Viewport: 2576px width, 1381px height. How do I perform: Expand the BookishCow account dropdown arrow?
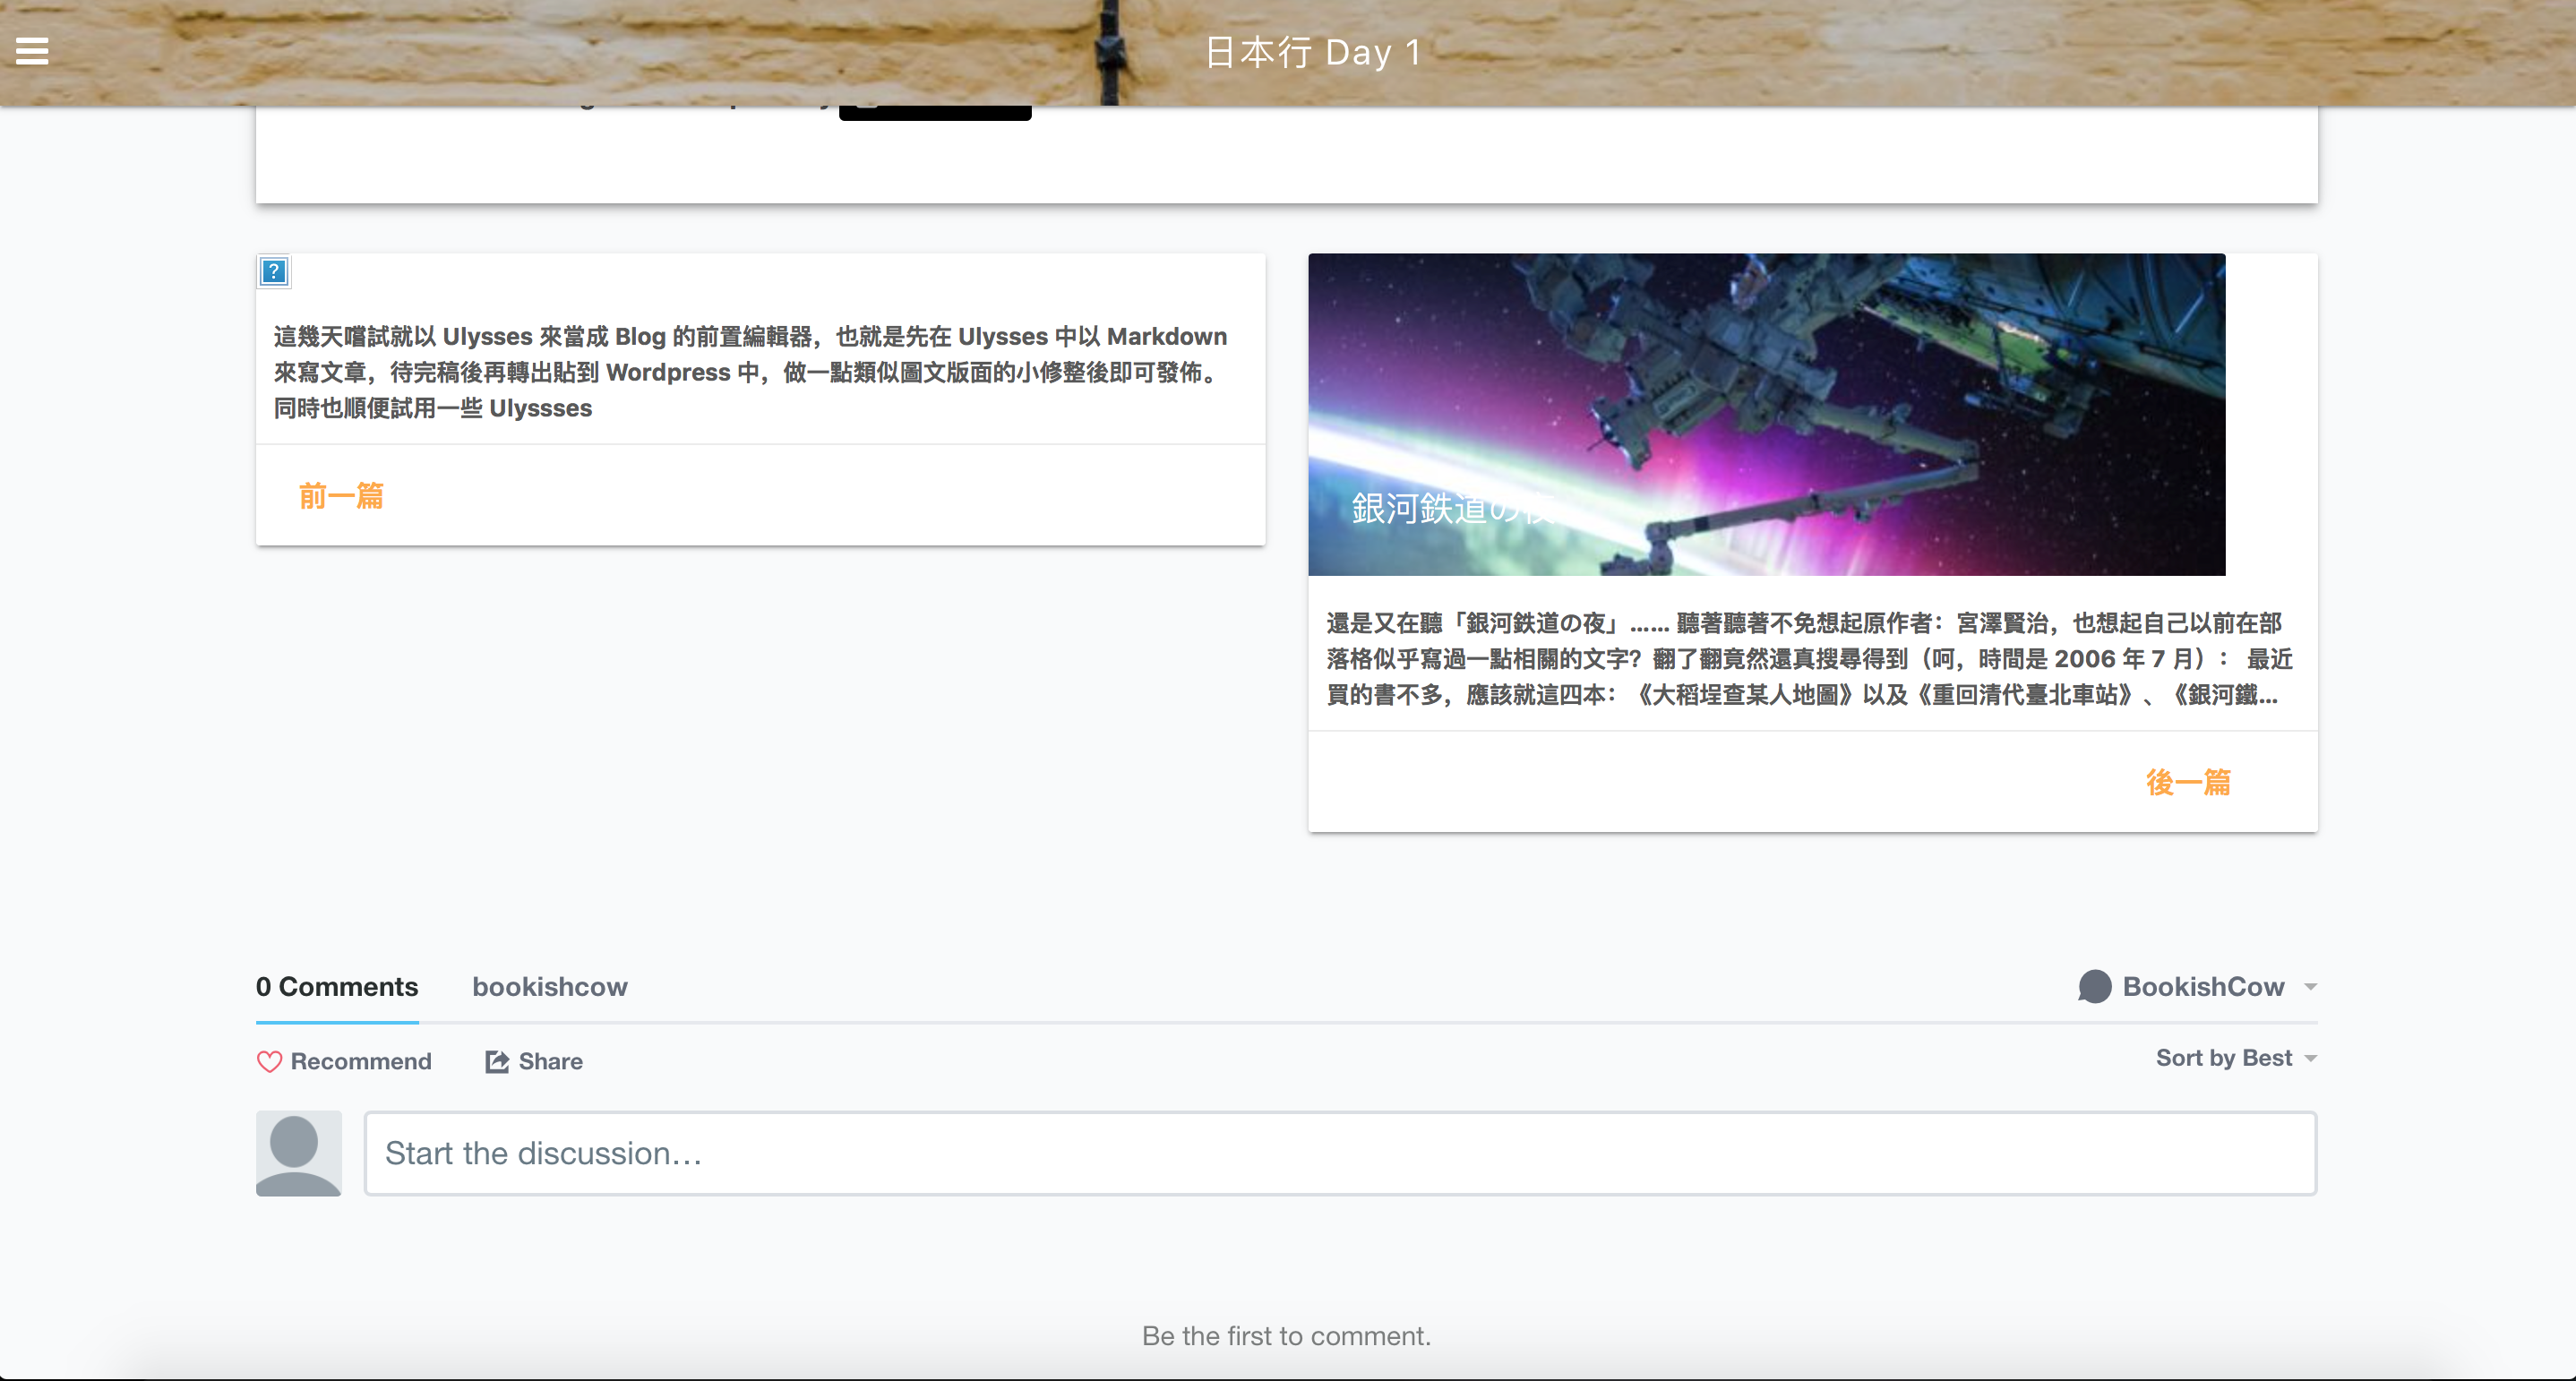[x=2310, y=988]
